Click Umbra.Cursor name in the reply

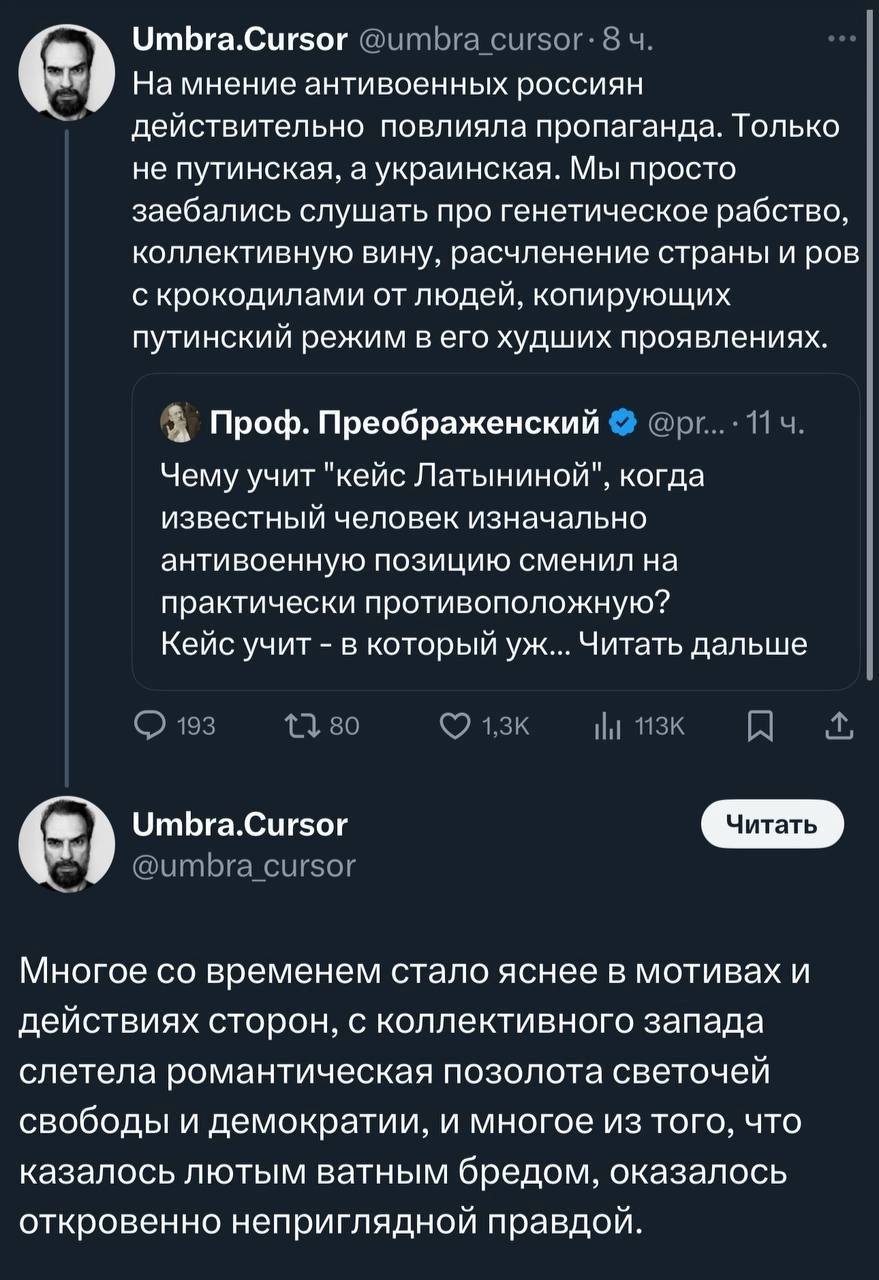click(x=240, y=825)
